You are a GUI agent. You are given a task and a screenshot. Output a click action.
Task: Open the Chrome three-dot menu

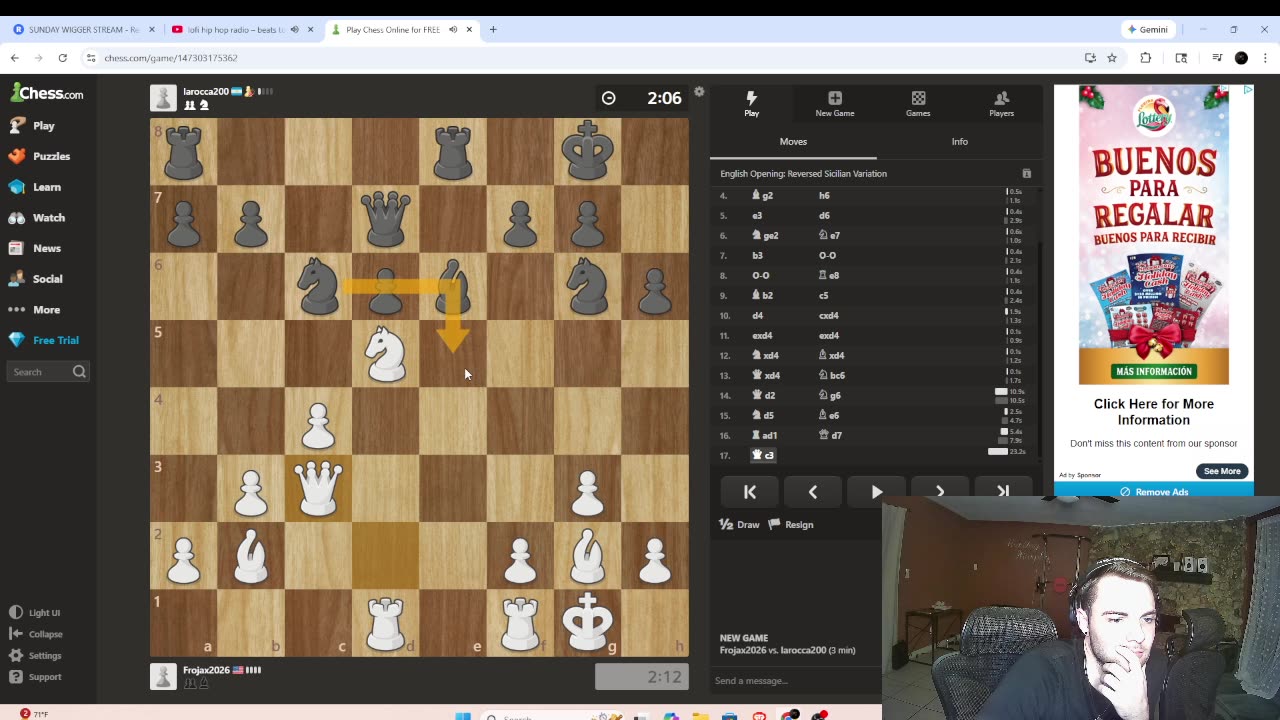click(x=1265, y=58)
